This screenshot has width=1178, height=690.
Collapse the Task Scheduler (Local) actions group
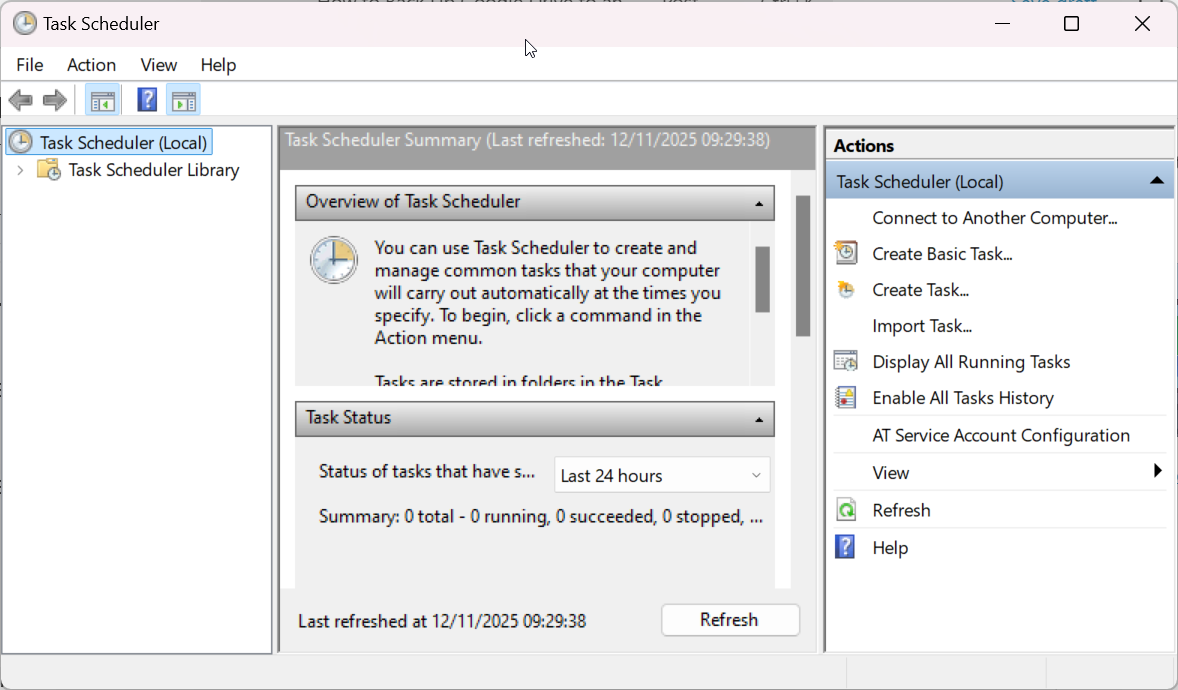pos(1157,181)
